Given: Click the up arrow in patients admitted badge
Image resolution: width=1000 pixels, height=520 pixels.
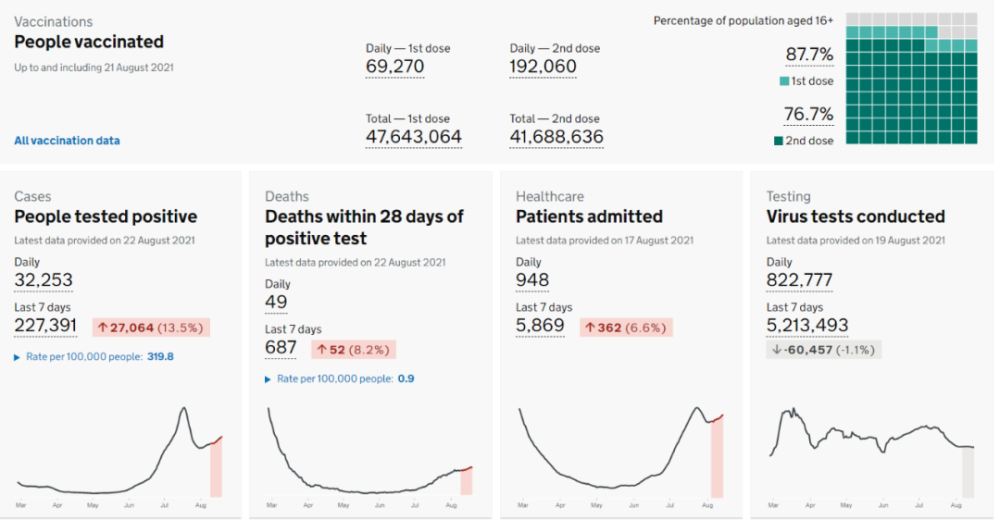Looking at the screenshot, I should pyautogui.click(x=590, y=328).
